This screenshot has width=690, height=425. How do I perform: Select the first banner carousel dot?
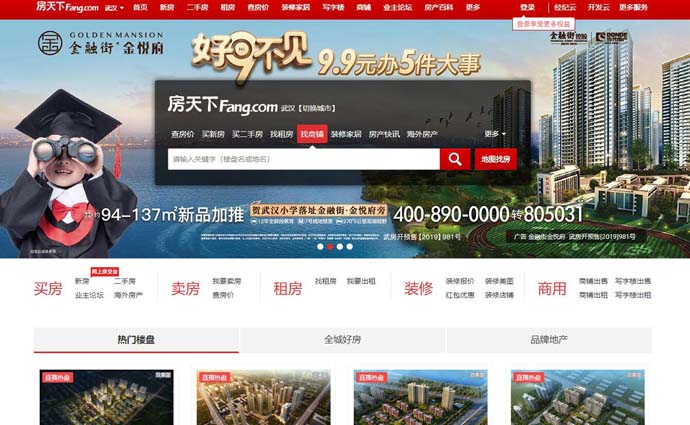pos(320,246)
